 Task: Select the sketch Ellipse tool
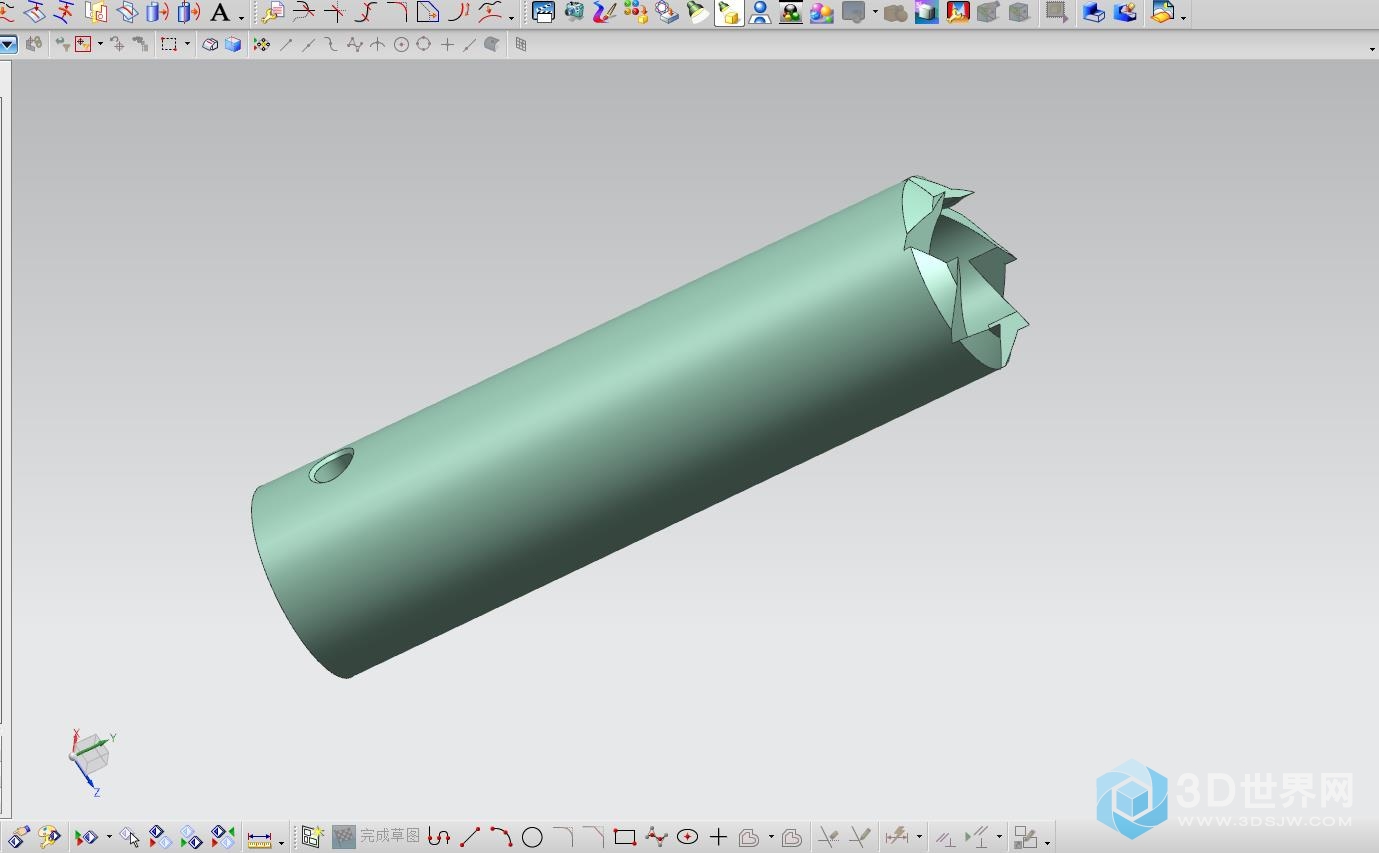click(687, 837)
